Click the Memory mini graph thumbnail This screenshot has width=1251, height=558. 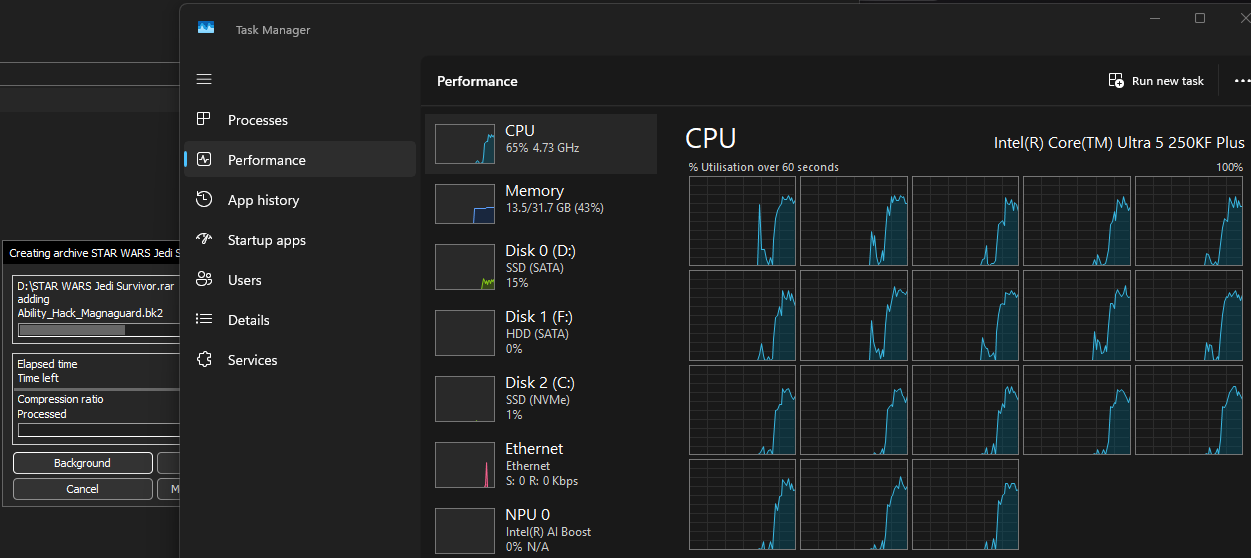point(465,204)
